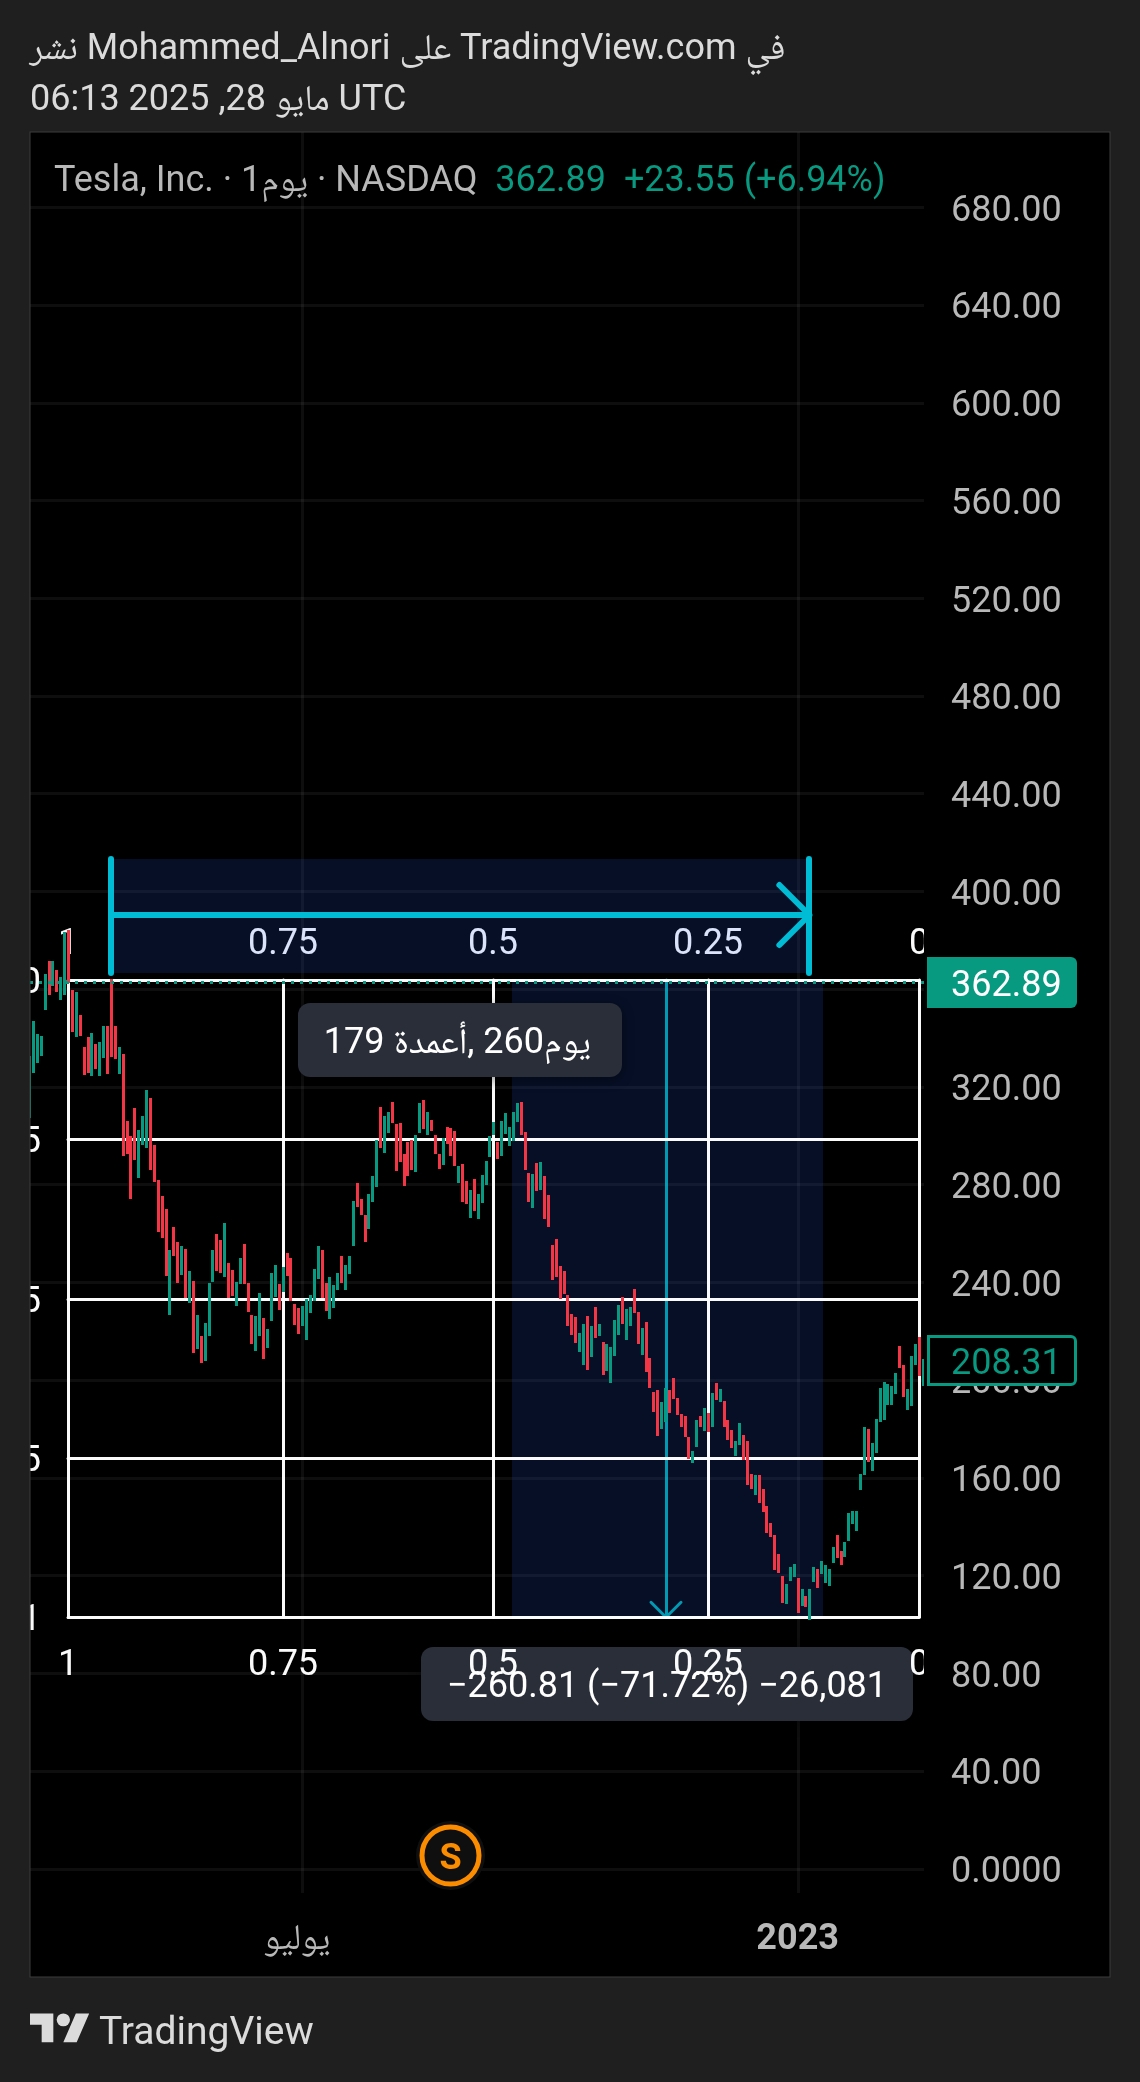The image size is (1140, 2082).
Task: Click the 520.00 price axis label
Action: pyautogui.click(x=1006, y=599)
